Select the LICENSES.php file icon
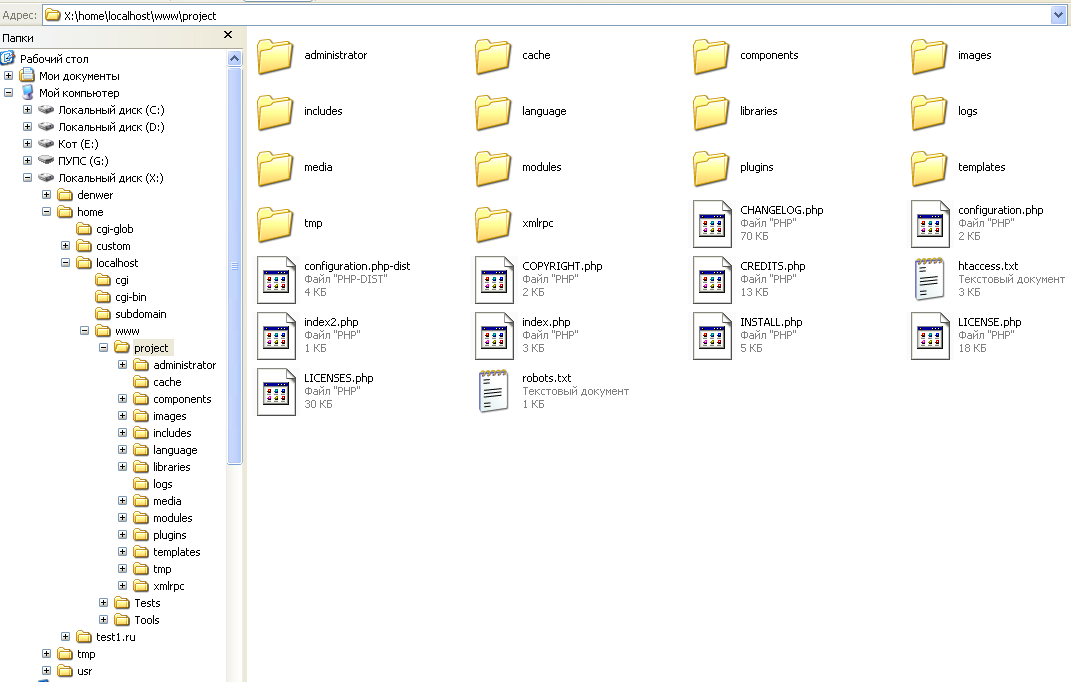This screenshot has height=682, width=1071. pos(277,392)
